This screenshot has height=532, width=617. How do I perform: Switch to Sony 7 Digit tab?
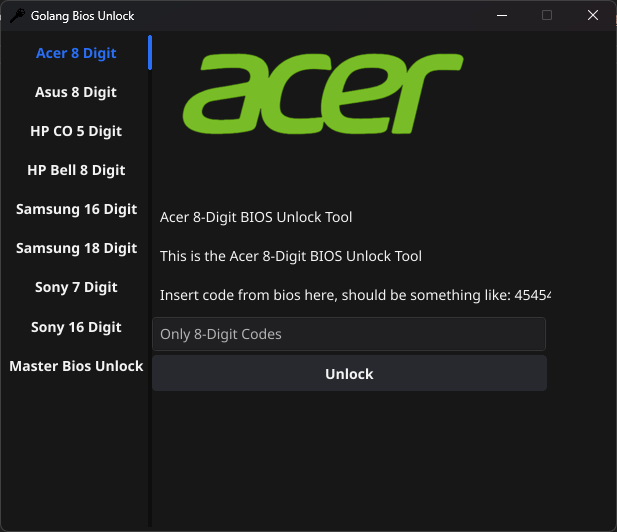tap(76, 287)
